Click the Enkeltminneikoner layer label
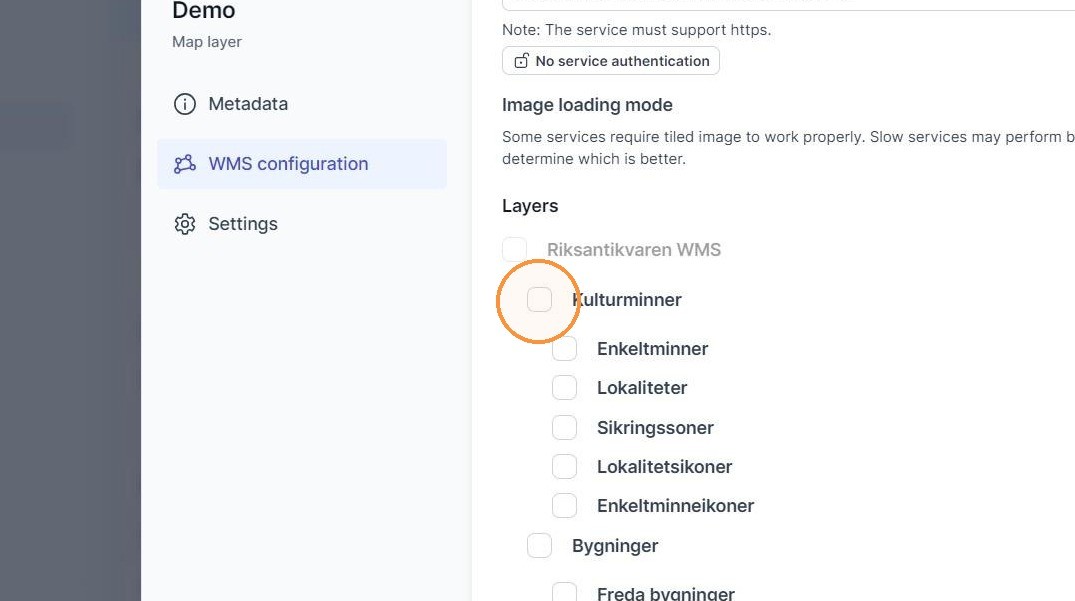The image size is (1075, 601). point(675,506)
